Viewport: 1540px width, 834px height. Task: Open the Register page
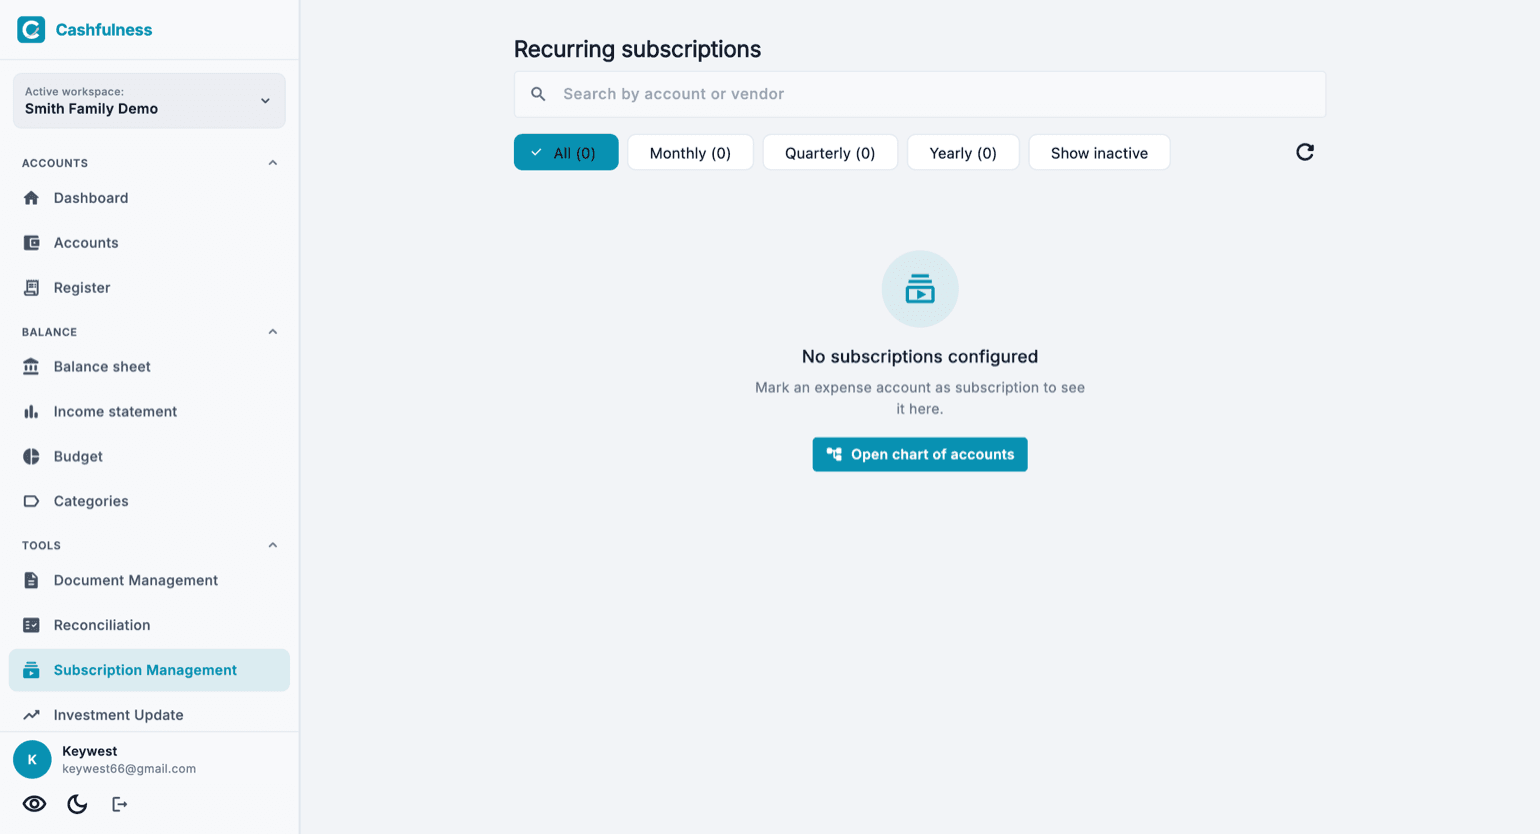pyautogui.click(x=149, y=288)
